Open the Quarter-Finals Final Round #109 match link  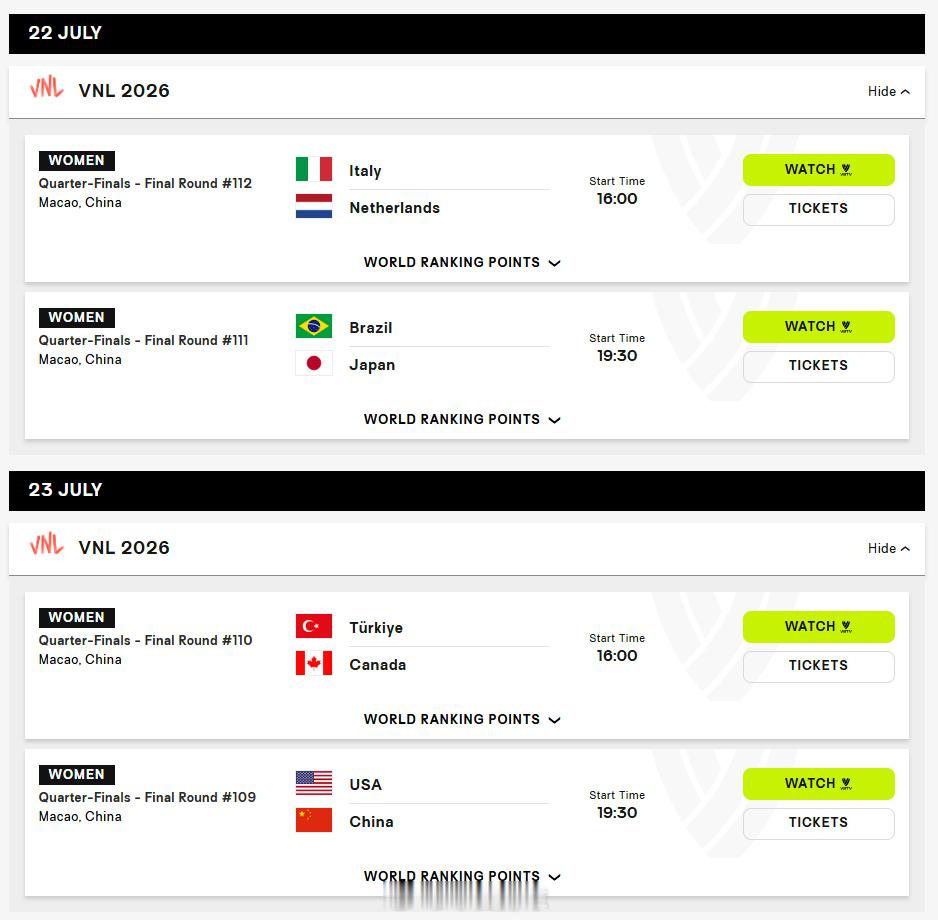147,797
